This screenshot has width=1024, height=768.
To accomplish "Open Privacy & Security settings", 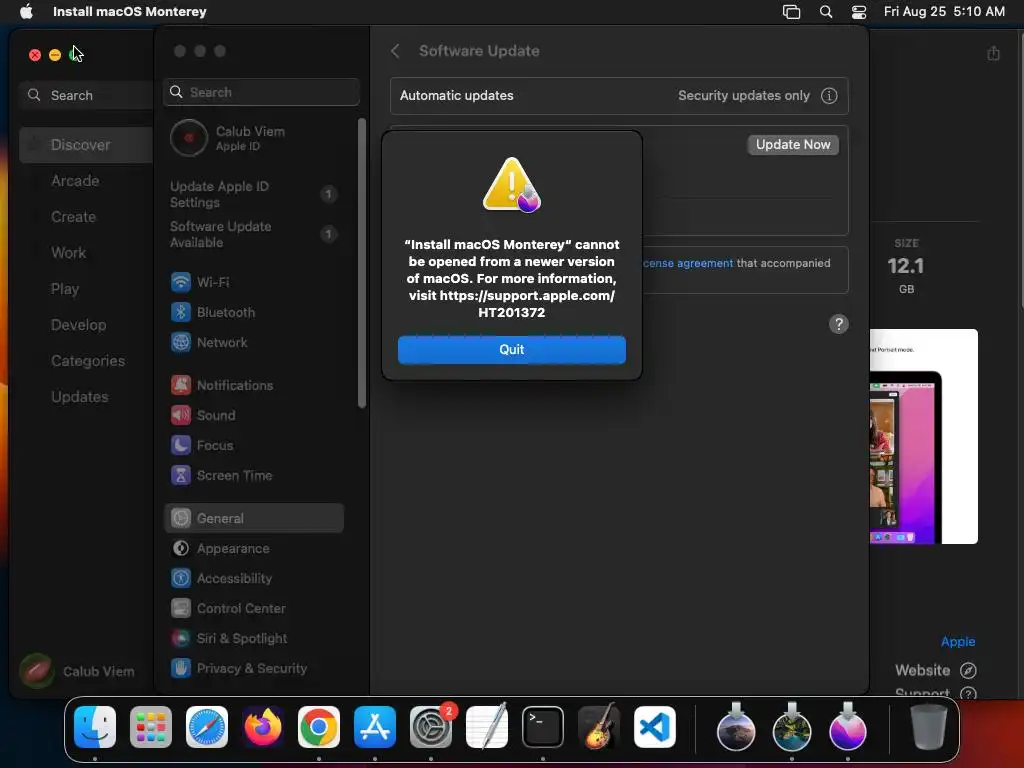I will click(x=253, y=669).
